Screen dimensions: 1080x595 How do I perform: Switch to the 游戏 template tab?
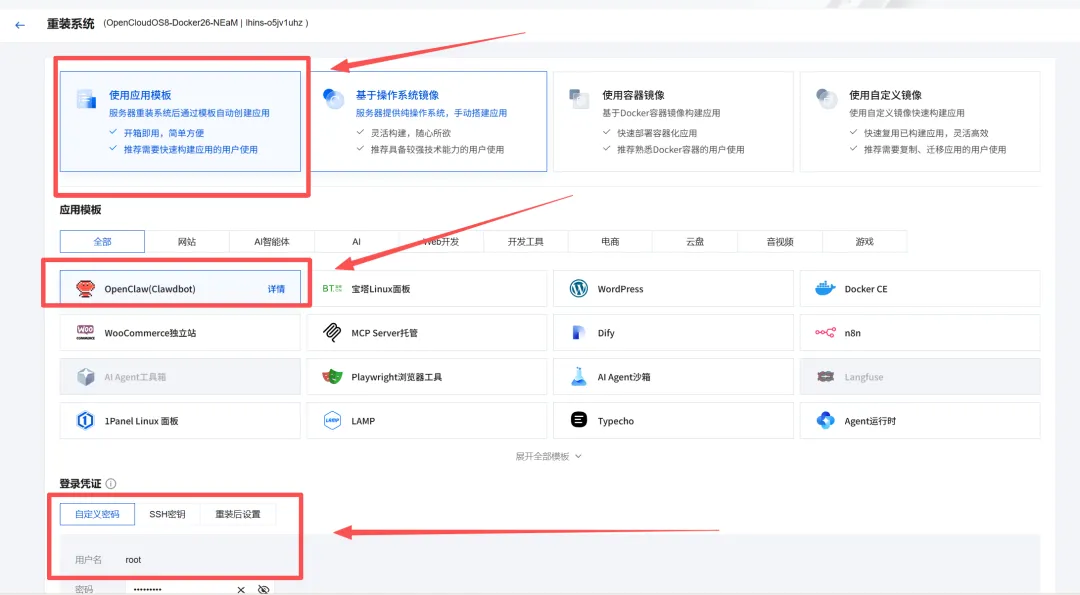tap(864, 242)
